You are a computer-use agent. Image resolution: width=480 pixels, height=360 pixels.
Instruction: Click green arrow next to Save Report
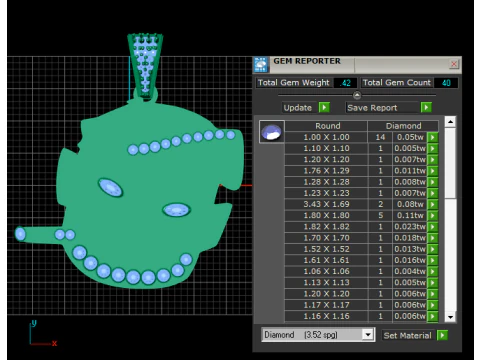[426, 107]
